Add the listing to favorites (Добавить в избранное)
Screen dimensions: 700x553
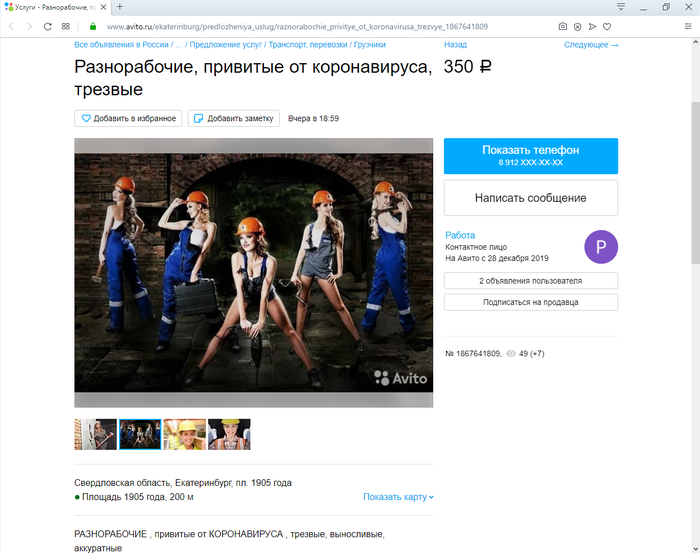pyautogui.click(x=128, y=118)
